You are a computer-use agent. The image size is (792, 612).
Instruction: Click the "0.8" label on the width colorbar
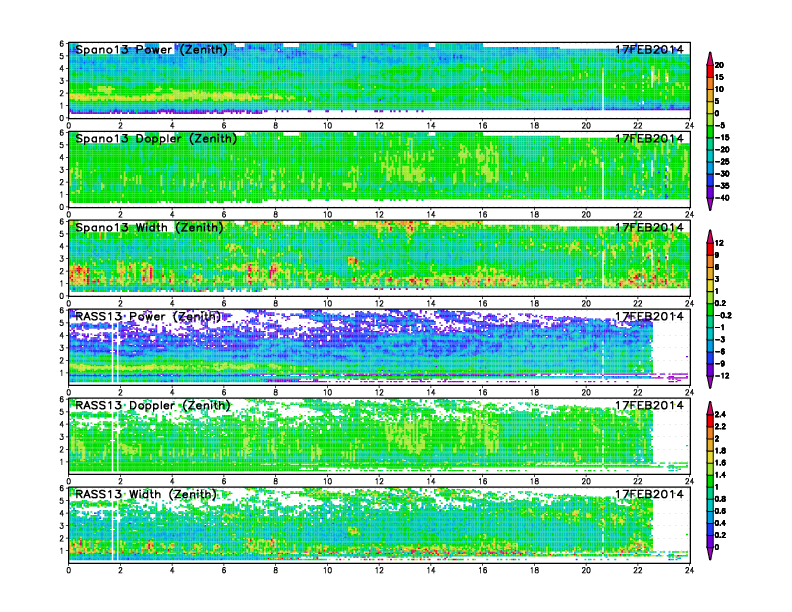click(x=720, y=499)
